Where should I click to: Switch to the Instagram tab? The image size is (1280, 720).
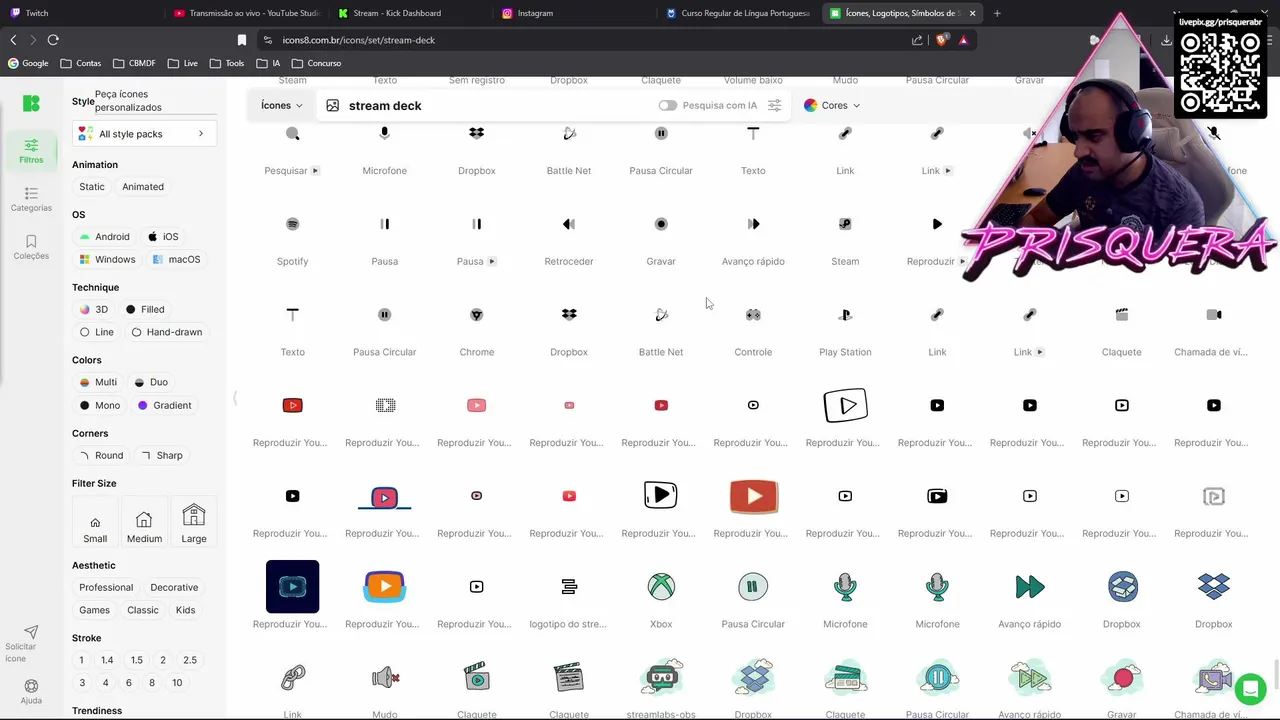535,13
